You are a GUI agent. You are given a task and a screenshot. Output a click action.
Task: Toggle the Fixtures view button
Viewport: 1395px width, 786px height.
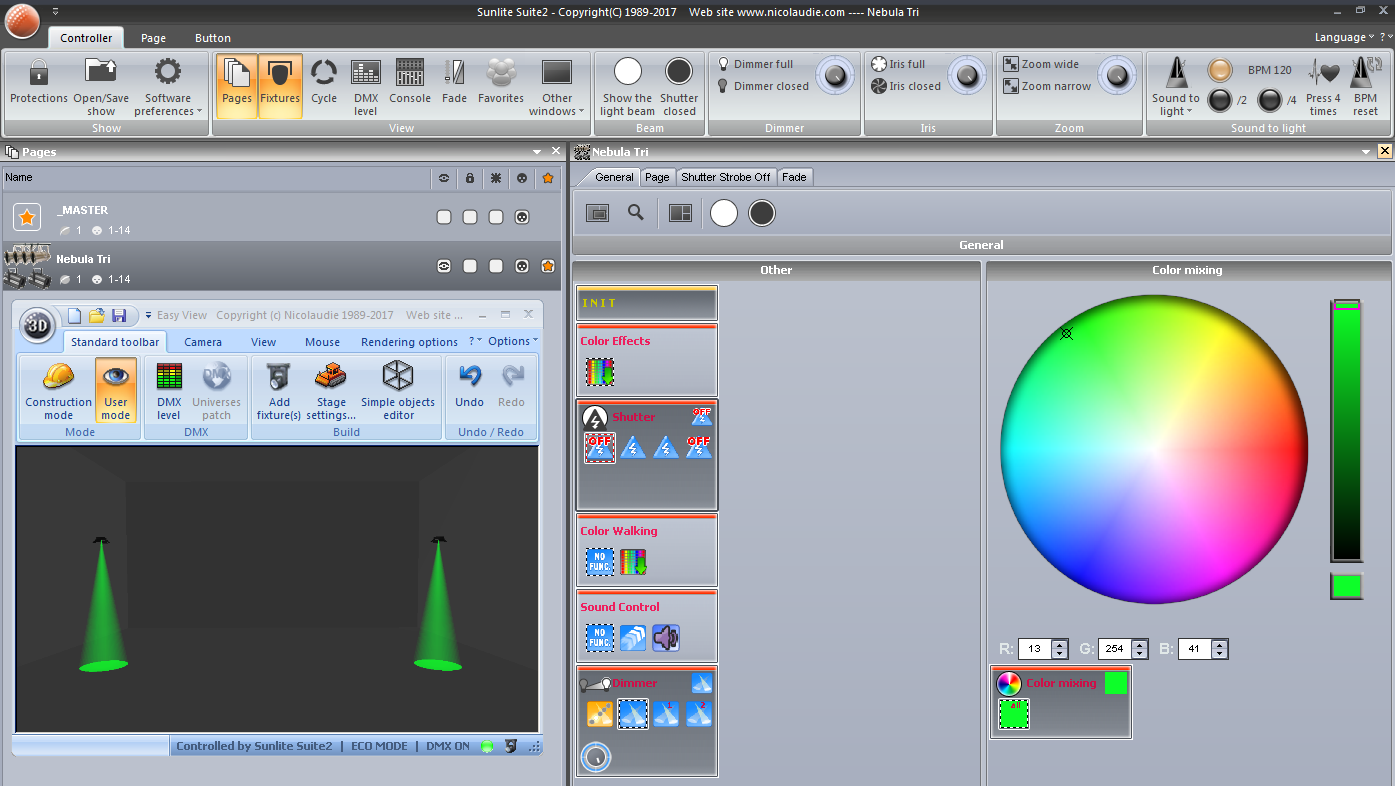click(x=280, y=85)
